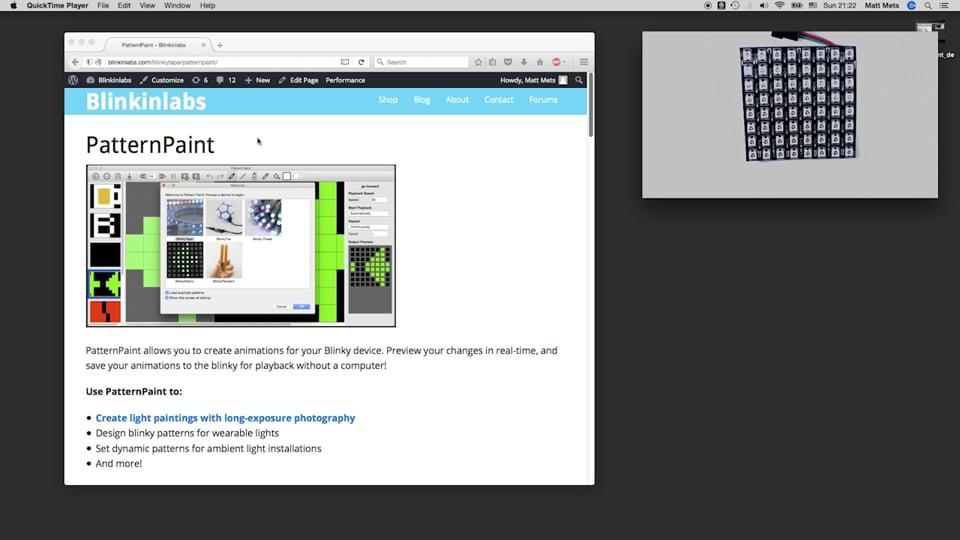The image size is (960, 540).
Task: Open the View menu
Action: [148, 6]
